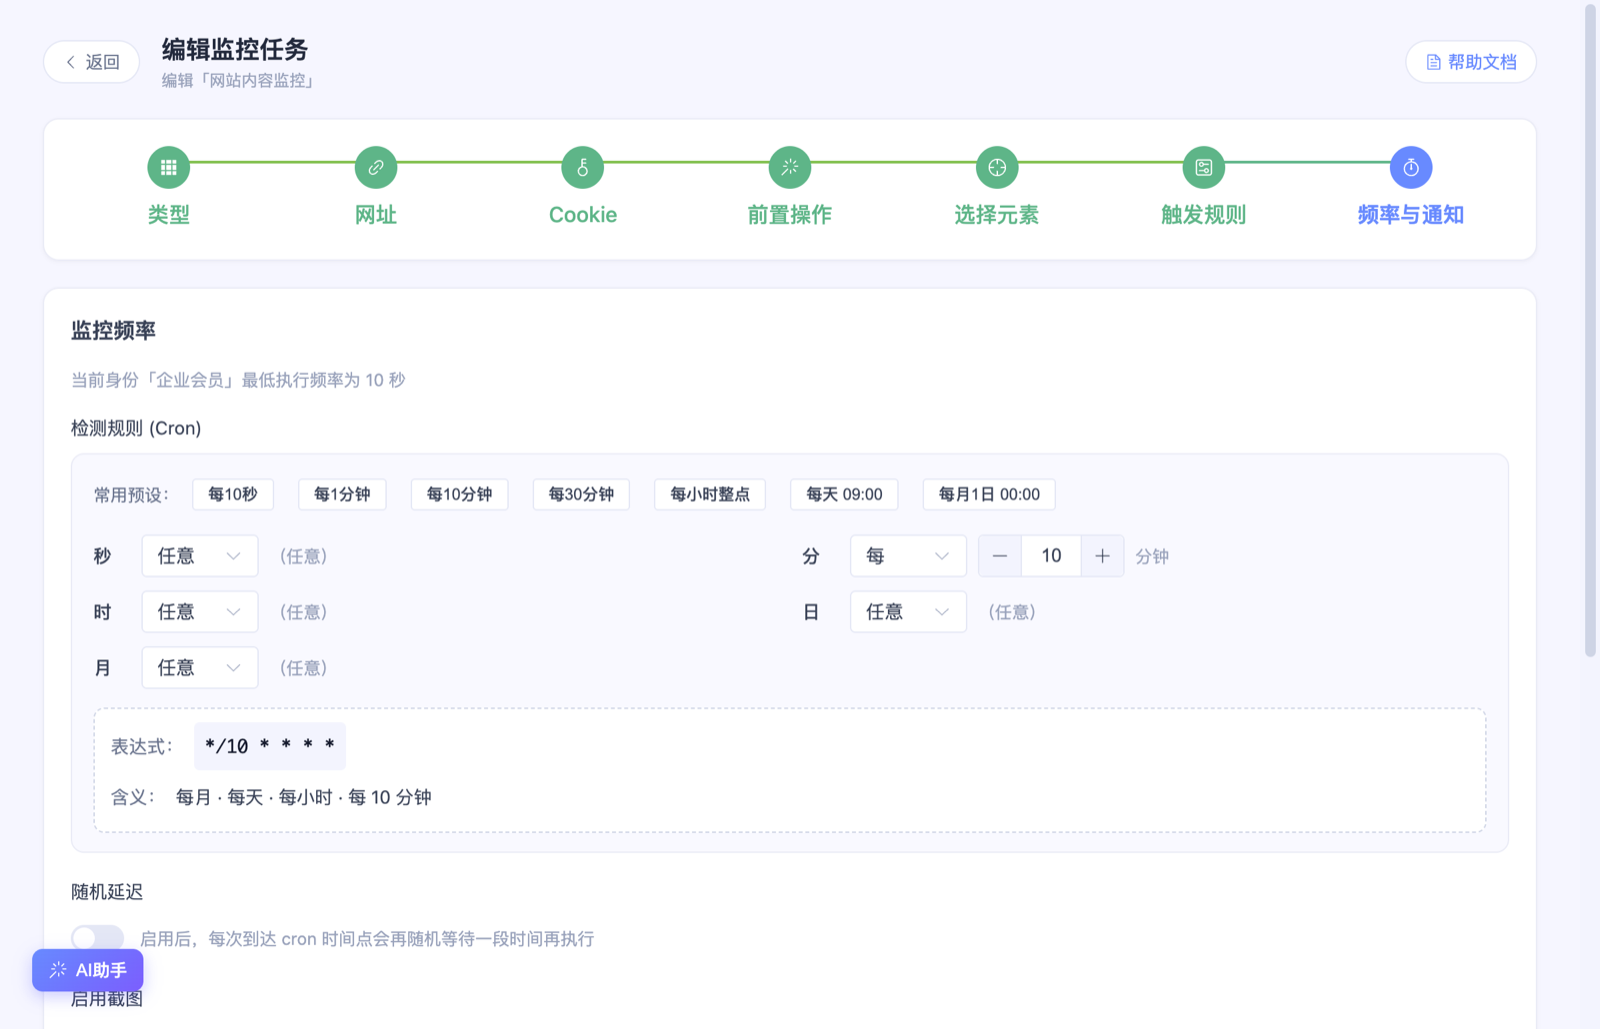Open the AI助手 floating button
Image resolution: width=1600 pixels, height=1029 pixels.
coord(88,970)
